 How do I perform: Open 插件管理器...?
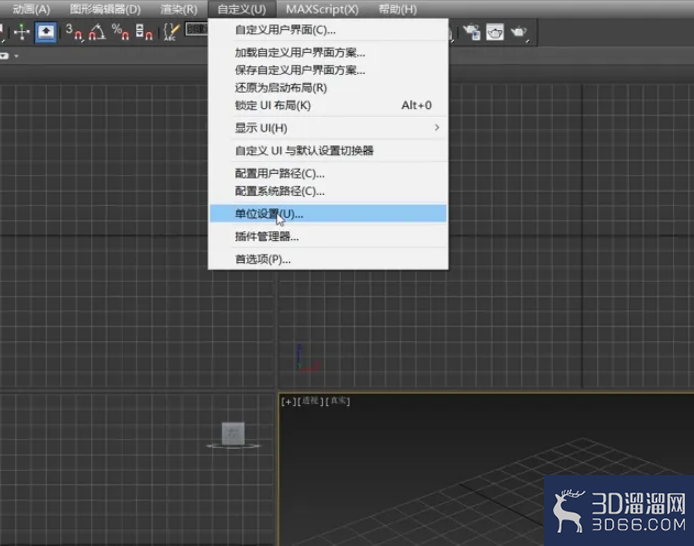click(328, 236)
